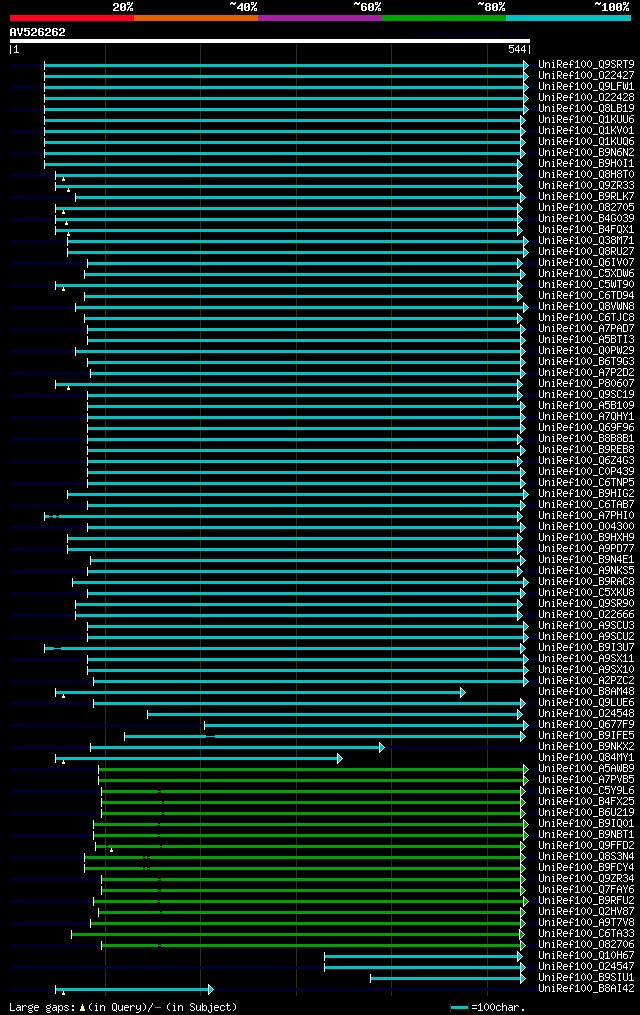Viewport: 640px width, 1015px height.
Task: Select the UniRef100_Q677F9 label
Action: [586, 725]
